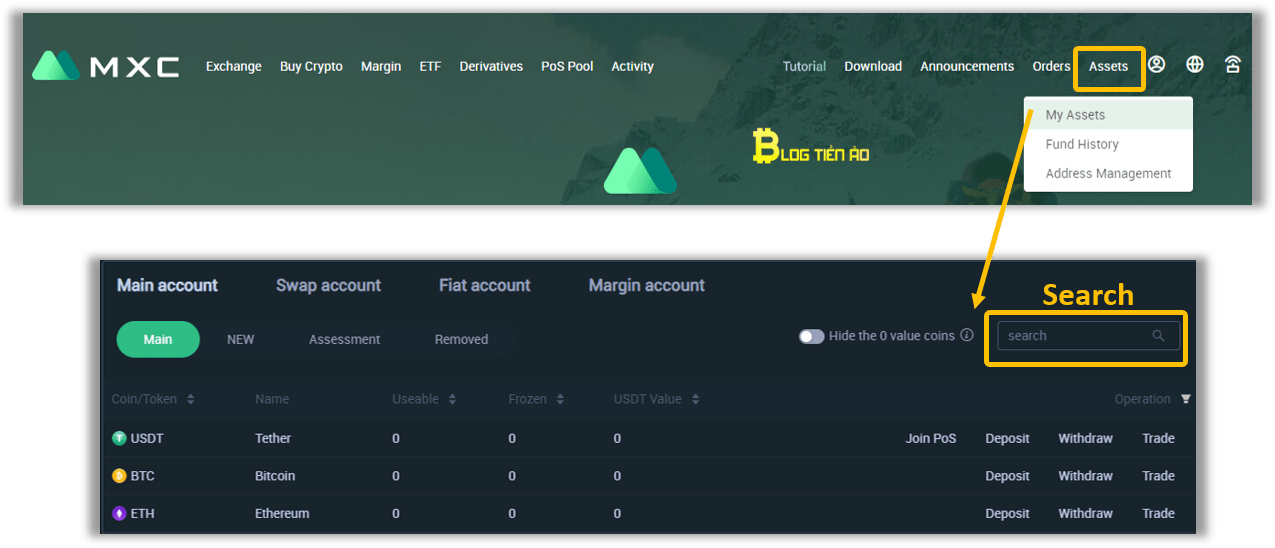This screenshot has width=1275, height=548.
Task: Switch to Fiat account tab
Action: tap(485, 285)
